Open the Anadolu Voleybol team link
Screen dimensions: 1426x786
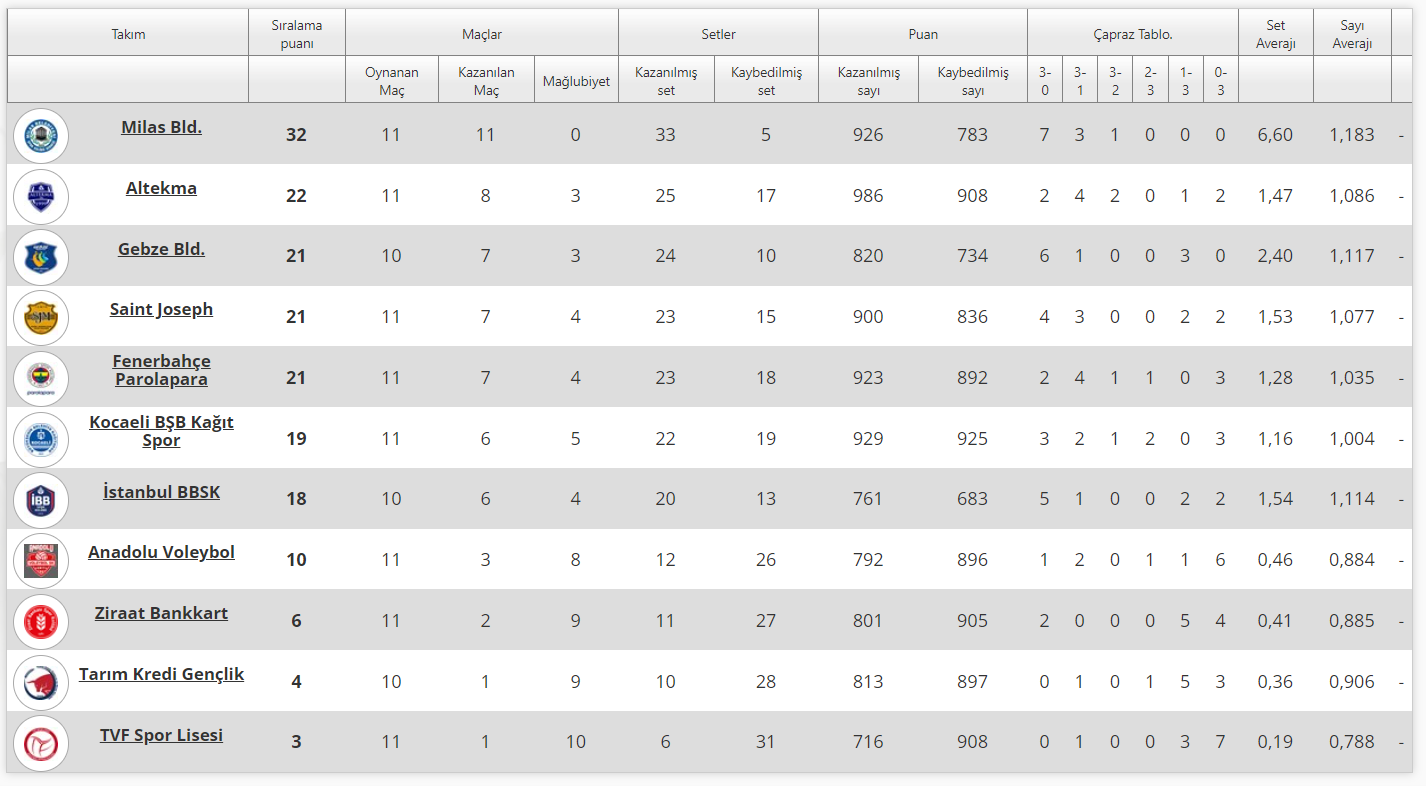(x=161, y=552)
